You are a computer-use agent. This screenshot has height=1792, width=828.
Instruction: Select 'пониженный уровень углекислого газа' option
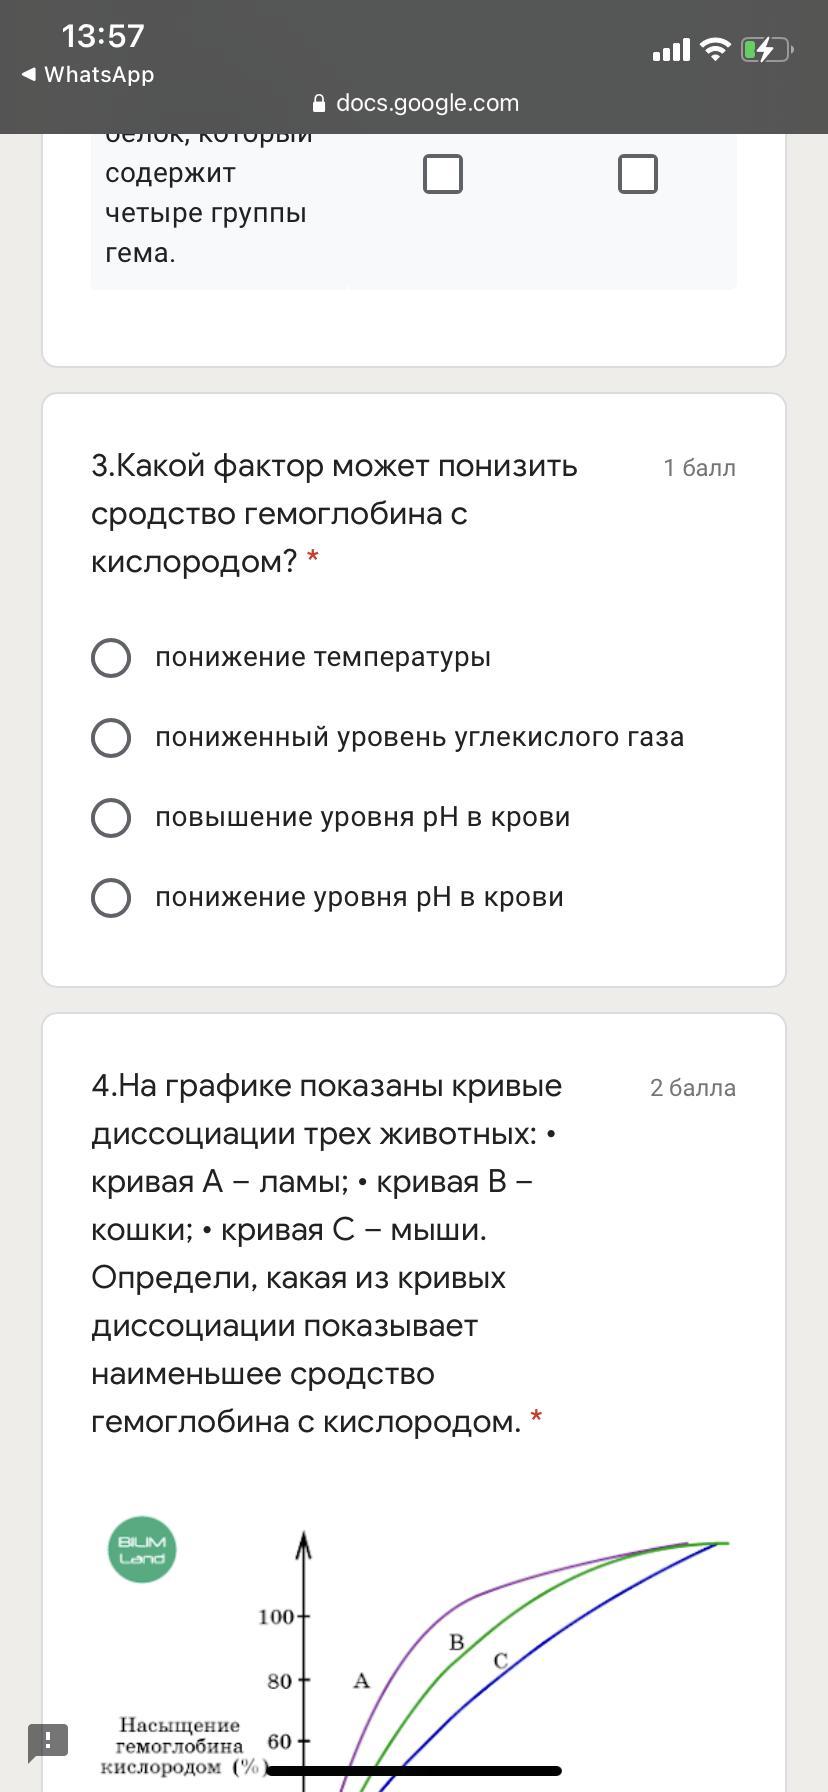[111, 738]
